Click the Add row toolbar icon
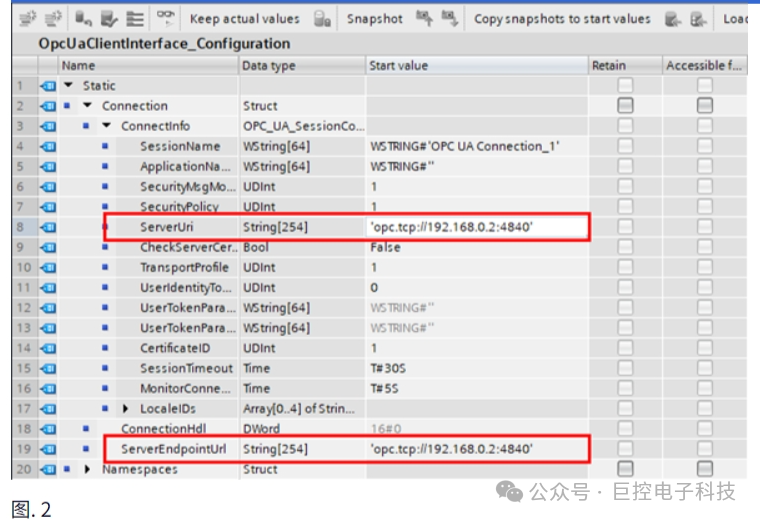 point(52,19)
